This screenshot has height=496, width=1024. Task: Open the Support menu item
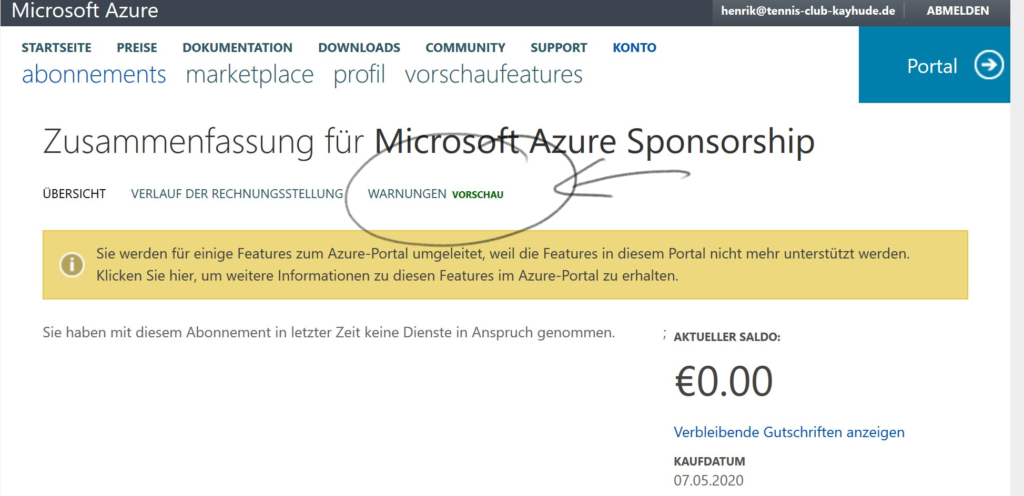tap(559, 47)
